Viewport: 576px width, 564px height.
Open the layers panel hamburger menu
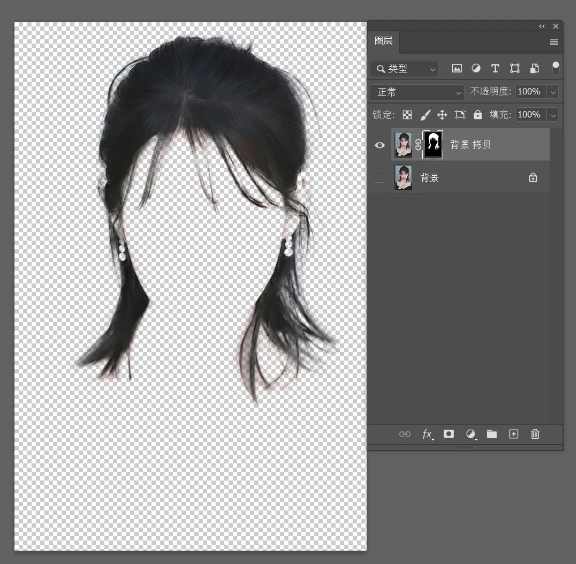(x=554, y=42)
